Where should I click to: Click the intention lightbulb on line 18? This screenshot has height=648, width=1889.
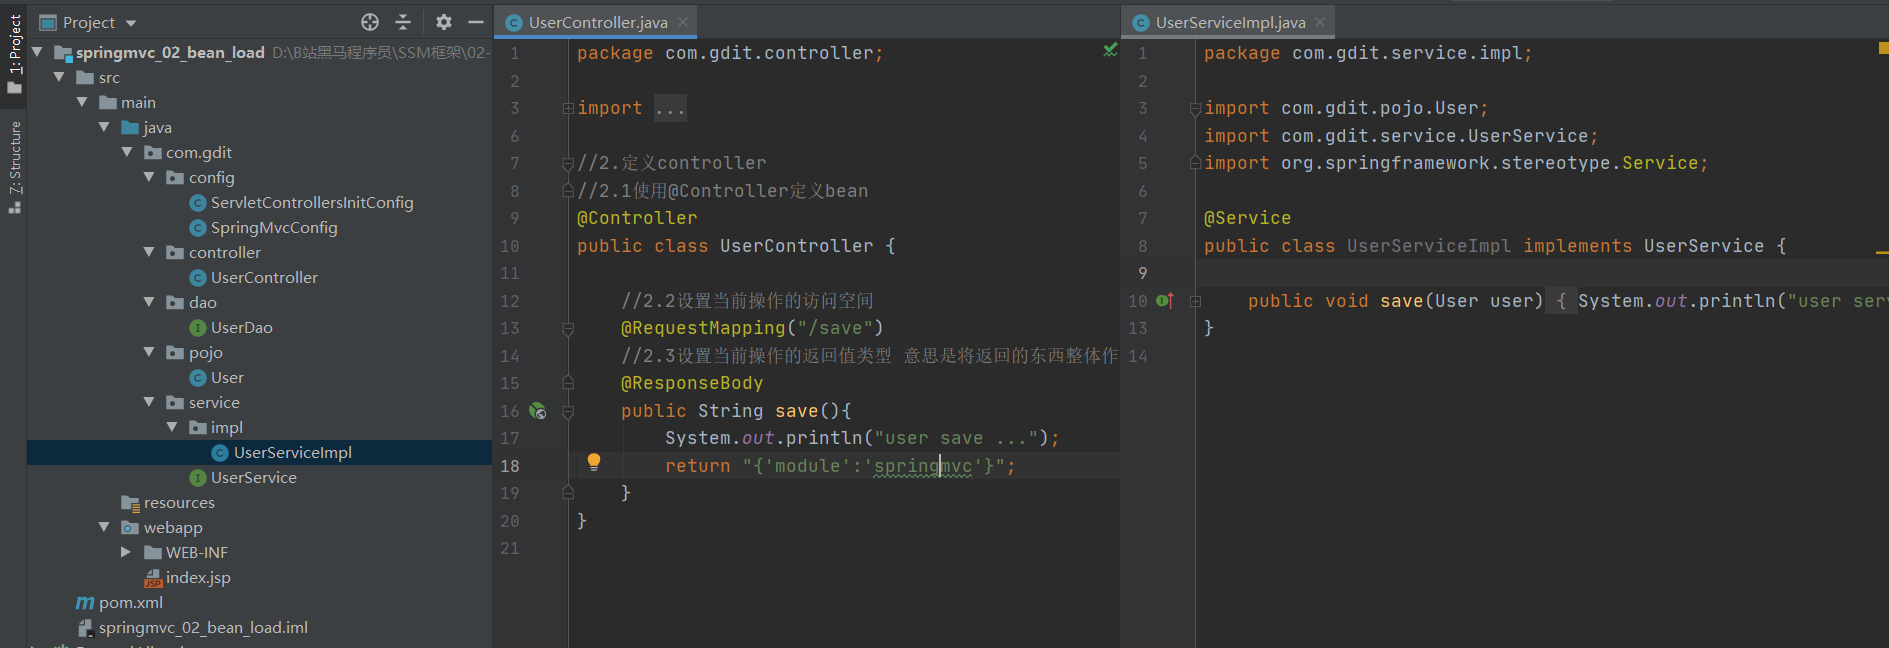(594, 461)
